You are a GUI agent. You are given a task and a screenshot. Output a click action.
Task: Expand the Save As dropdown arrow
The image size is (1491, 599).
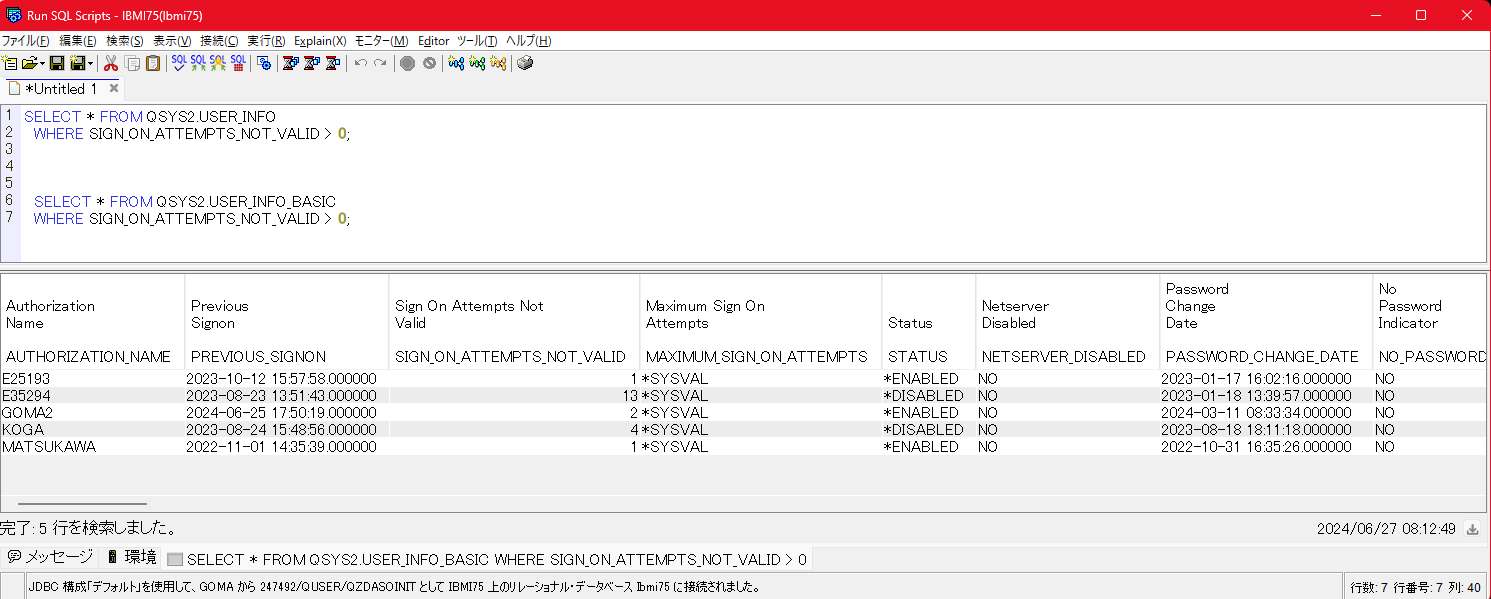tap(92, 63)
